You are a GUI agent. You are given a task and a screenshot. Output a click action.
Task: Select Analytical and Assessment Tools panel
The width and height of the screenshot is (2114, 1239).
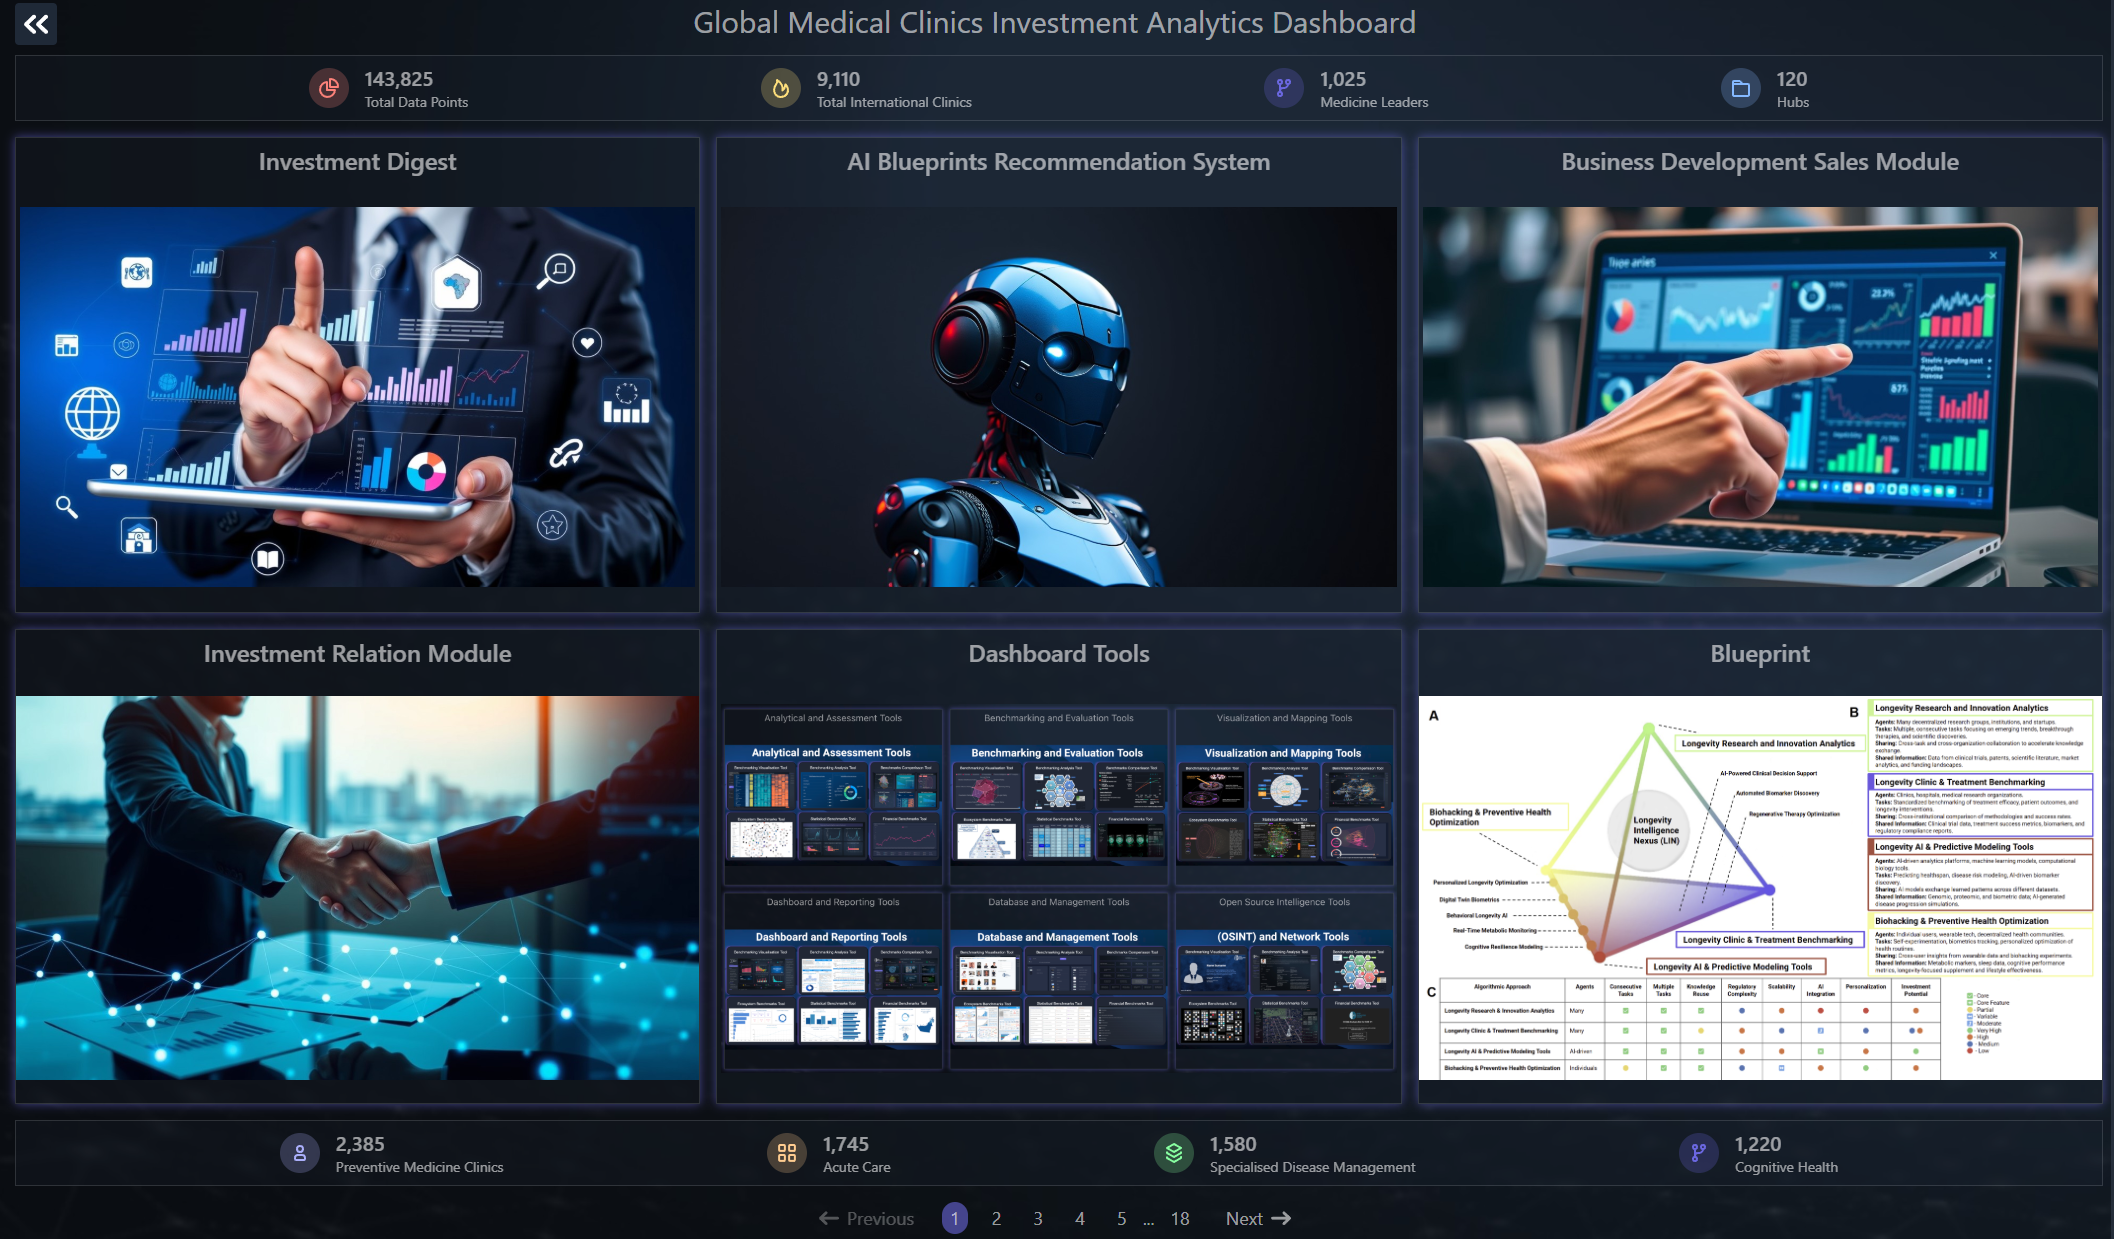pyautogui.click(x=832, y=797)
